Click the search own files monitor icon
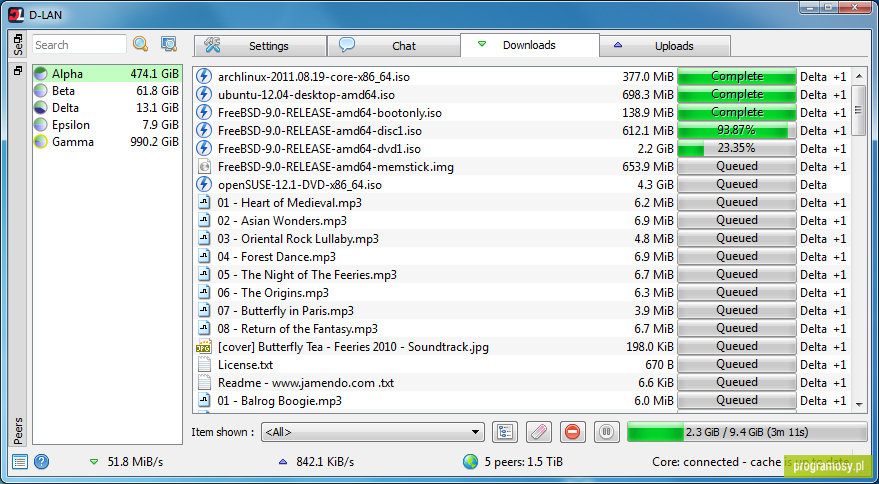The width and height of the screenshot is (879, 484). 169,44
